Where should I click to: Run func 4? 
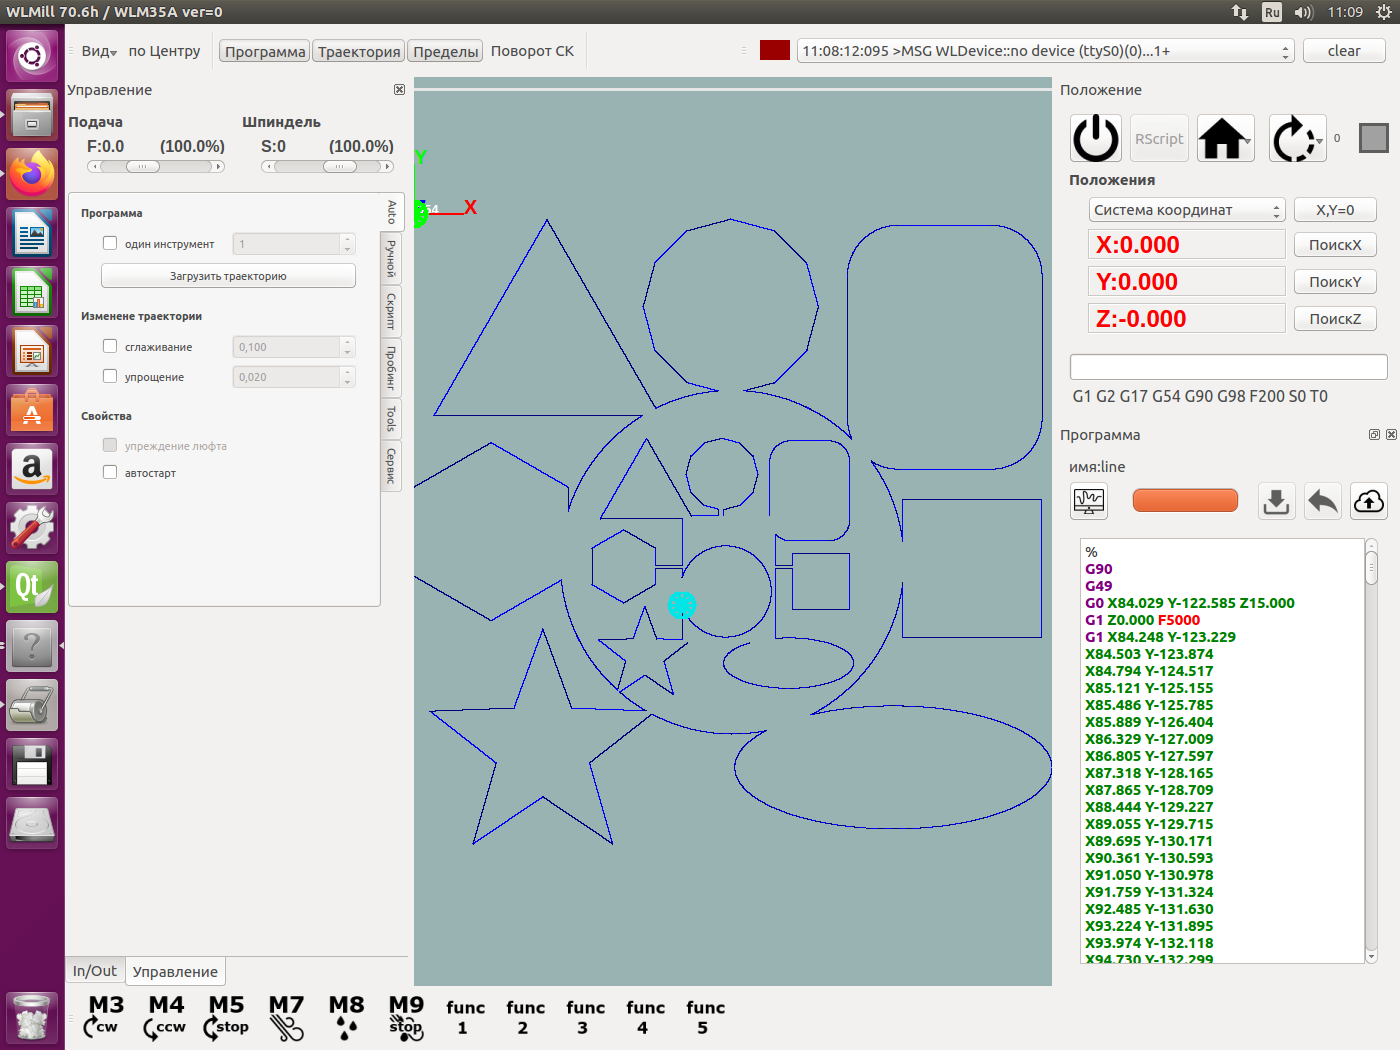[x=645, y=1017]
